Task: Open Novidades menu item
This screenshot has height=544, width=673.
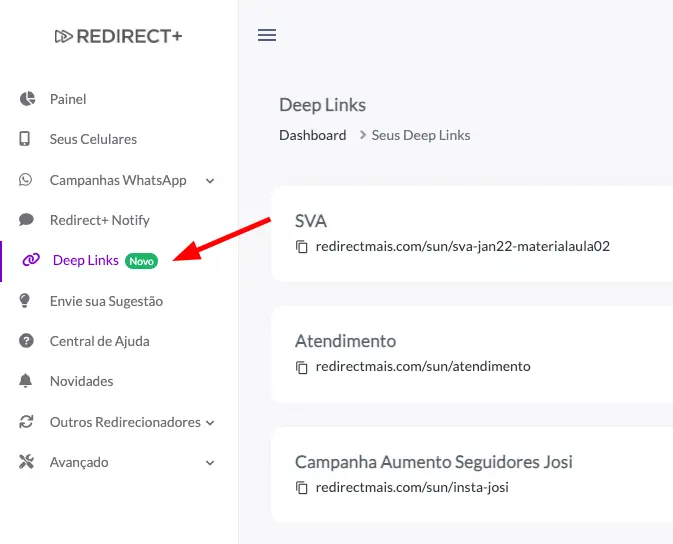Action: point(82,381)
